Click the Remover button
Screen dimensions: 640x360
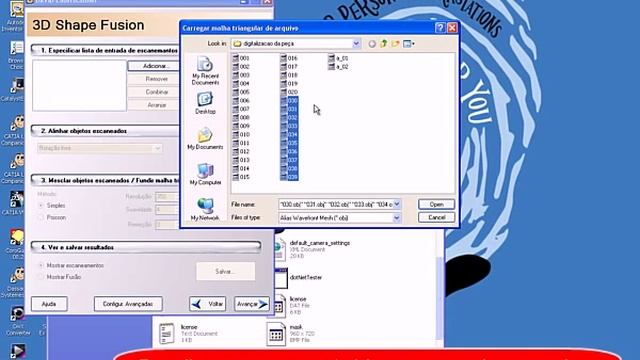pyautogui.click(x=154, y=79)
